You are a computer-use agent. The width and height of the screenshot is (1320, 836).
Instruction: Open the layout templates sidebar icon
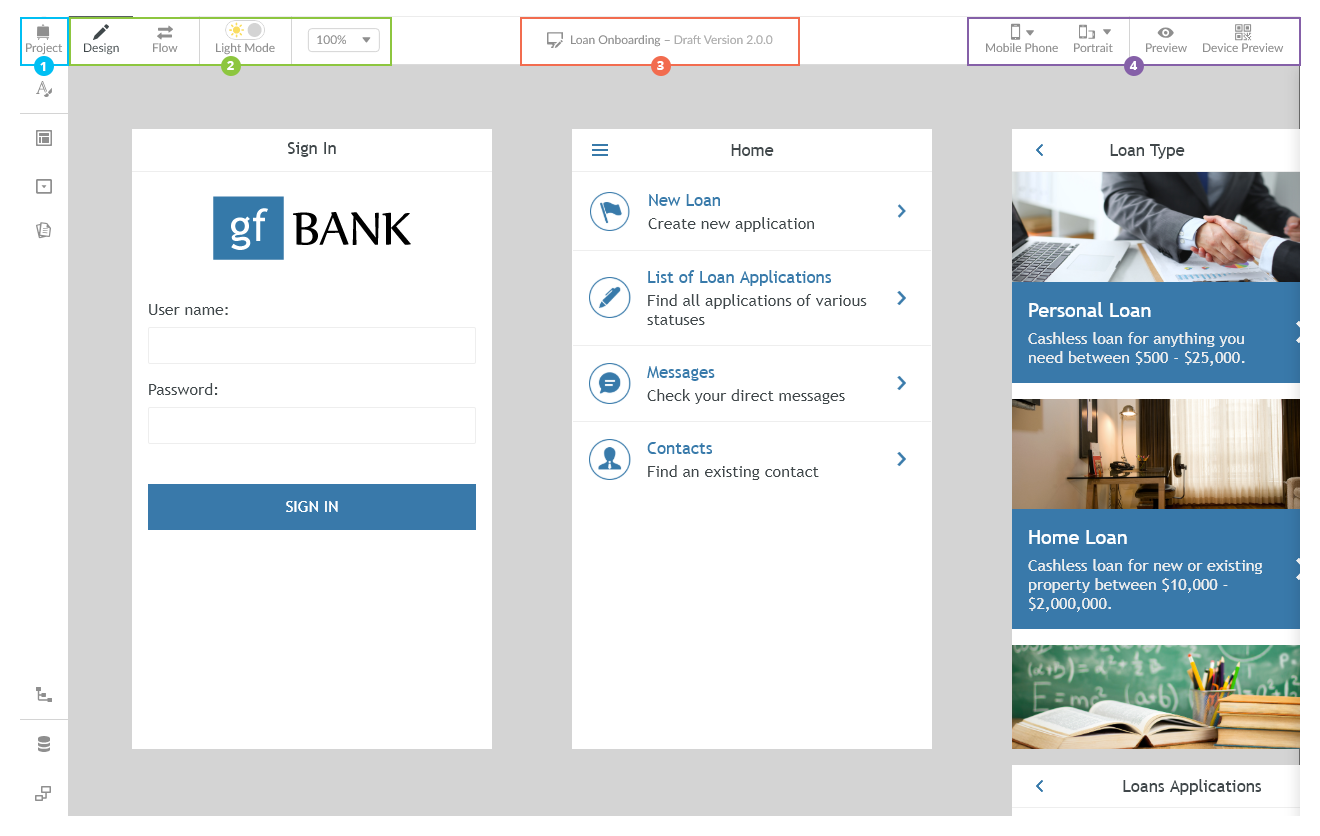click(44, 138)
